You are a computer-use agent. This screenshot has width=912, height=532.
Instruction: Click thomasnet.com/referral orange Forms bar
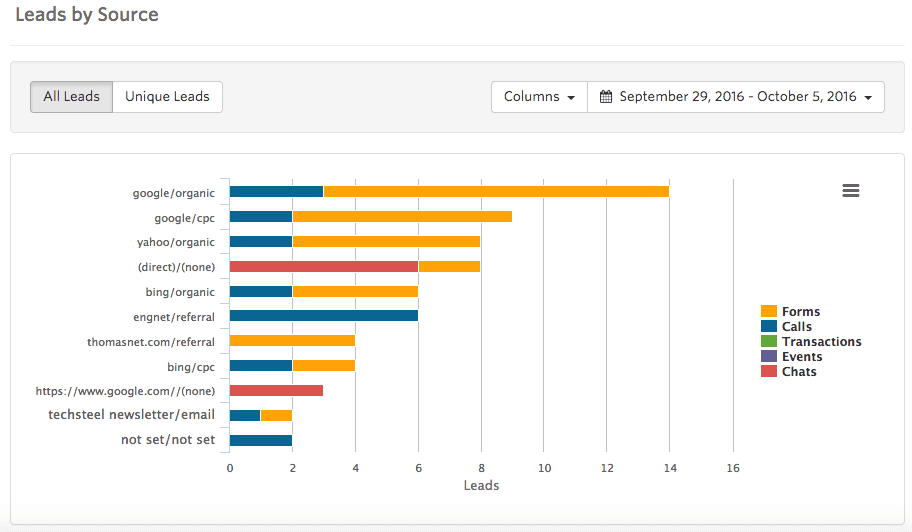292,341
